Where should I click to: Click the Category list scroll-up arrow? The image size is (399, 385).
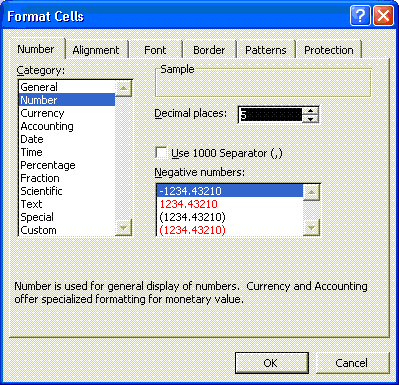(123, 89)
